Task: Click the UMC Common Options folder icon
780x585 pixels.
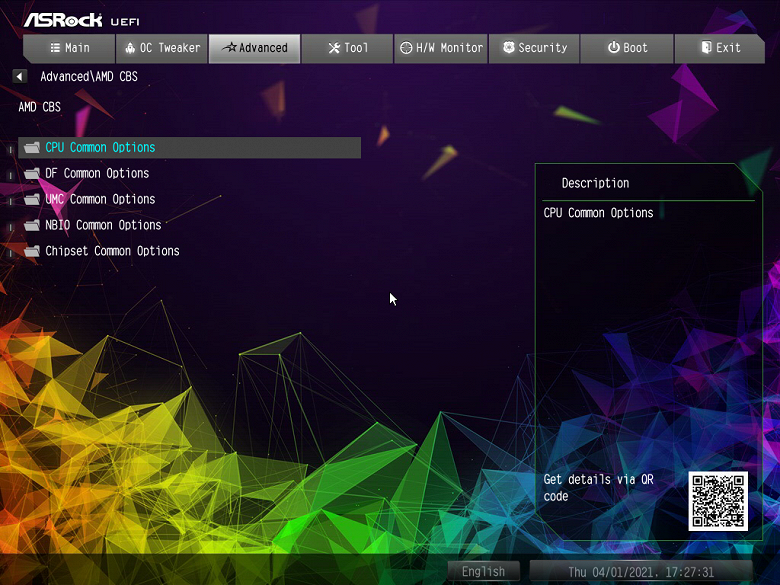Action: (32, 199)
